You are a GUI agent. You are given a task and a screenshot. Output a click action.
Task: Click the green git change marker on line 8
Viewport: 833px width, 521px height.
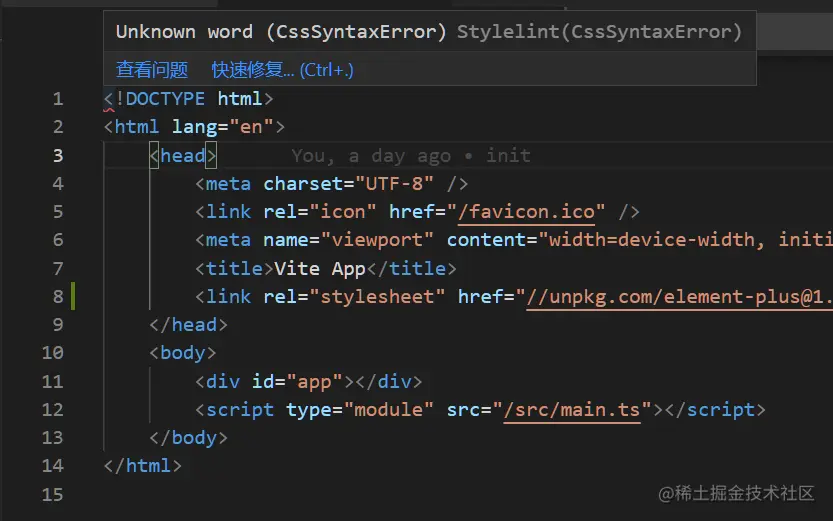pos(73,297)
